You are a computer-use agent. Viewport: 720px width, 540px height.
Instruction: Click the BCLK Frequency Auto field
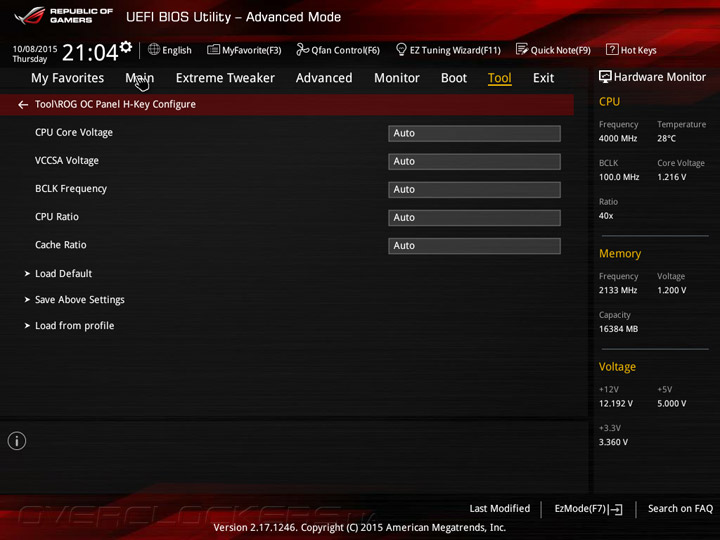tap(474, 190)
